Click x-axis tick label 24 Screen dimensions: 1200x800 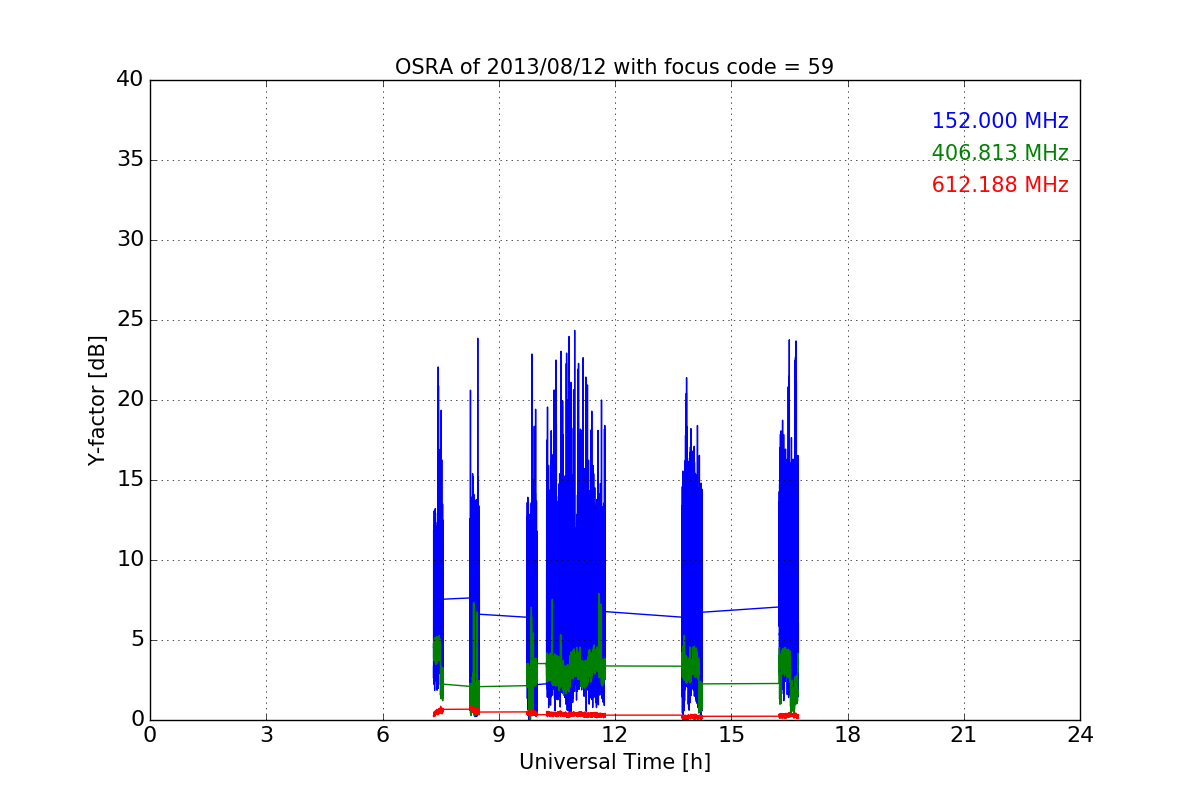coord(1080,735)
